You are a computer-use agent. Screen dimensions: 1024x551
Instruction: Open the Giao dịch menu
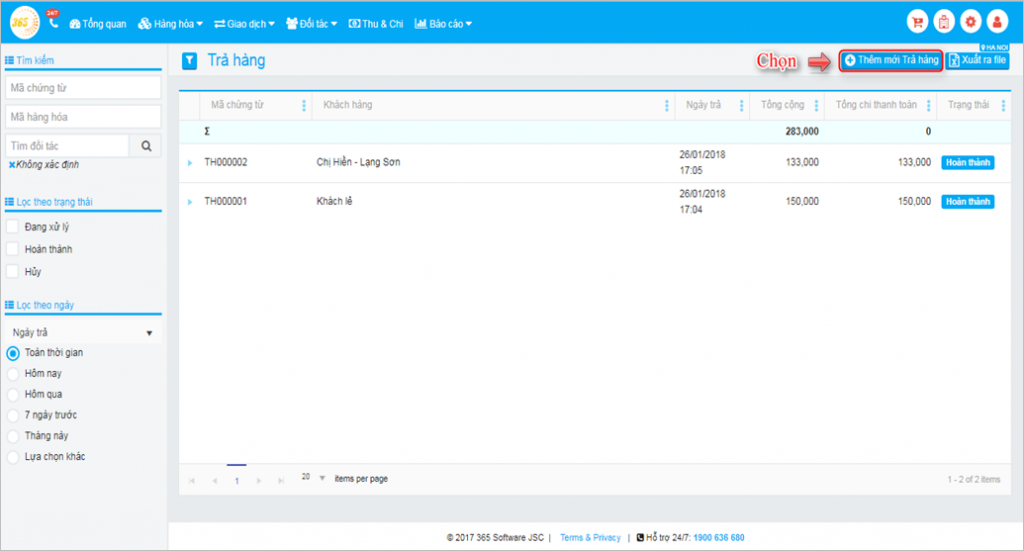click(244, 24)
